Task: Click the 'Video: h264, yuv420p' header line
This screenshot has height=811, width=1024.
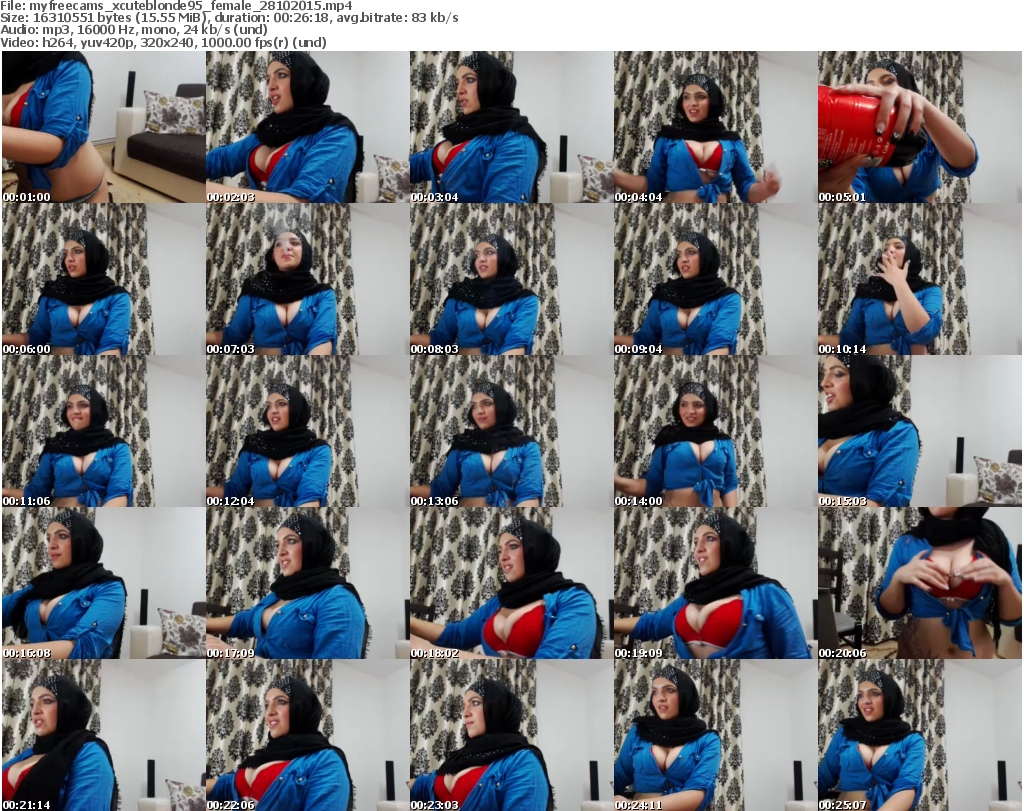Action: click(163, 42)
